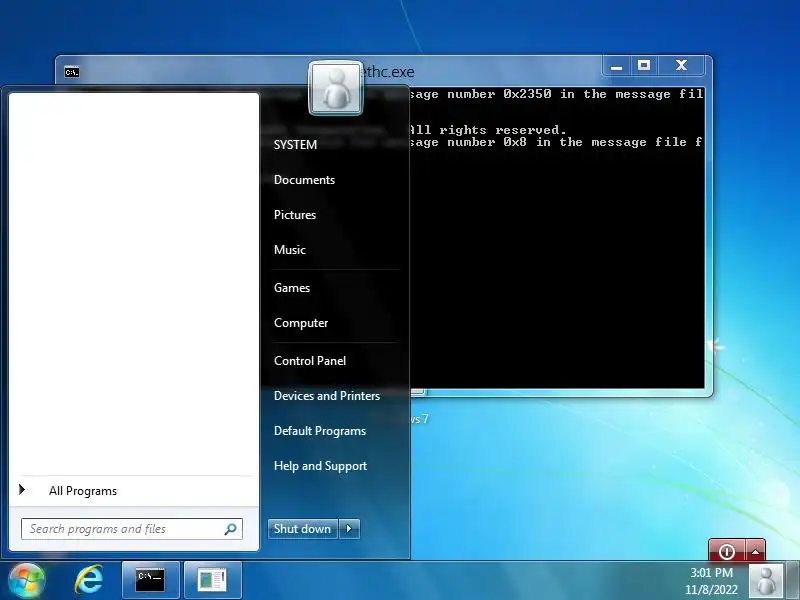Switch to the command prompt taskbar button

151,580
